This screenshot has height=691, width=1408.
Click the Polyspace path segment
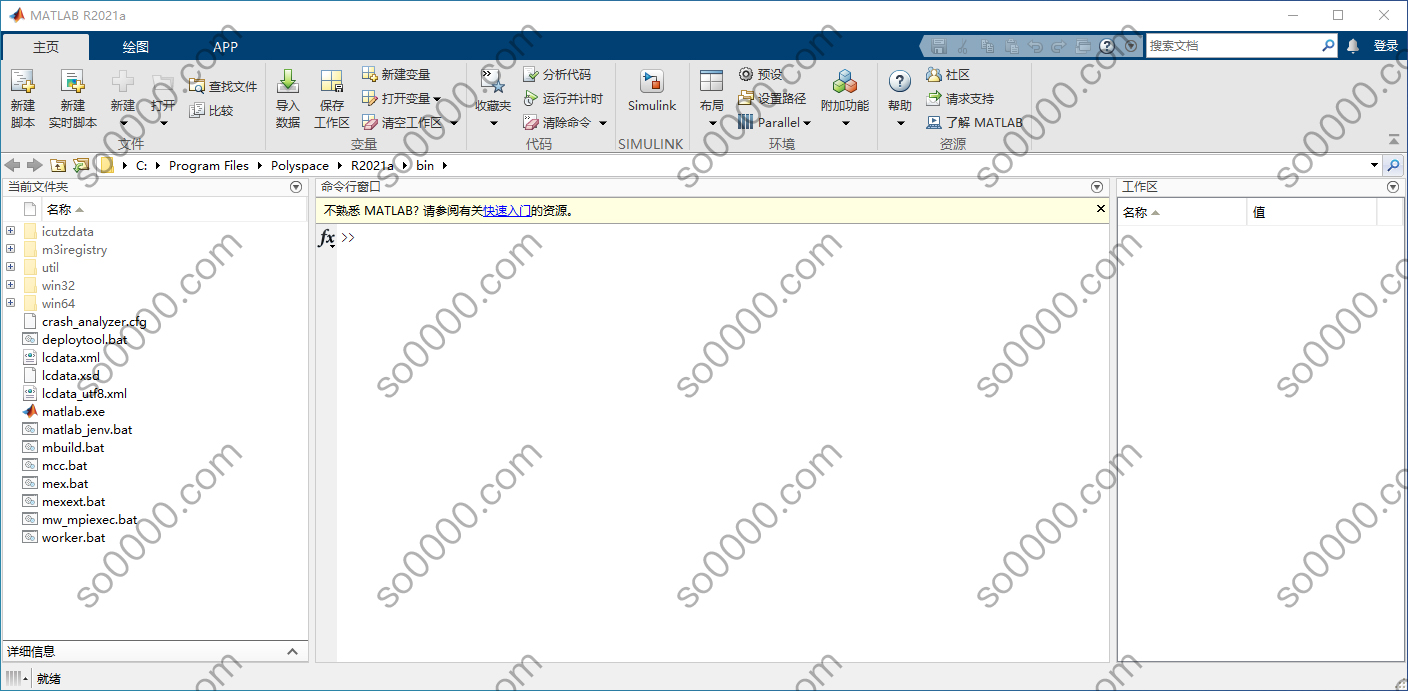tap(300, 165)
